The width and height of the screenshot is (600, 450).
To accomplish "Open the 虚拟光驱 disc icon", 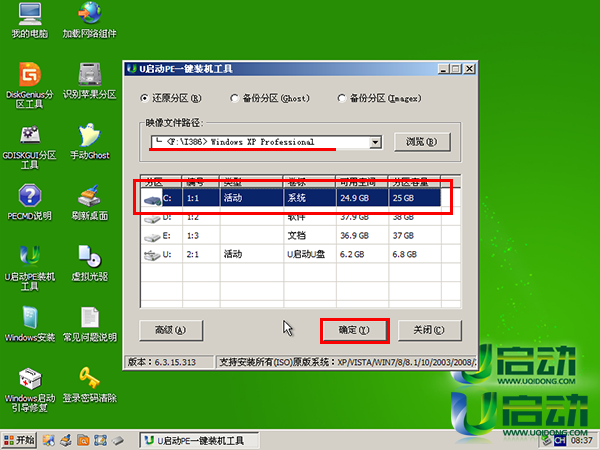I will (x=90, y=263).
